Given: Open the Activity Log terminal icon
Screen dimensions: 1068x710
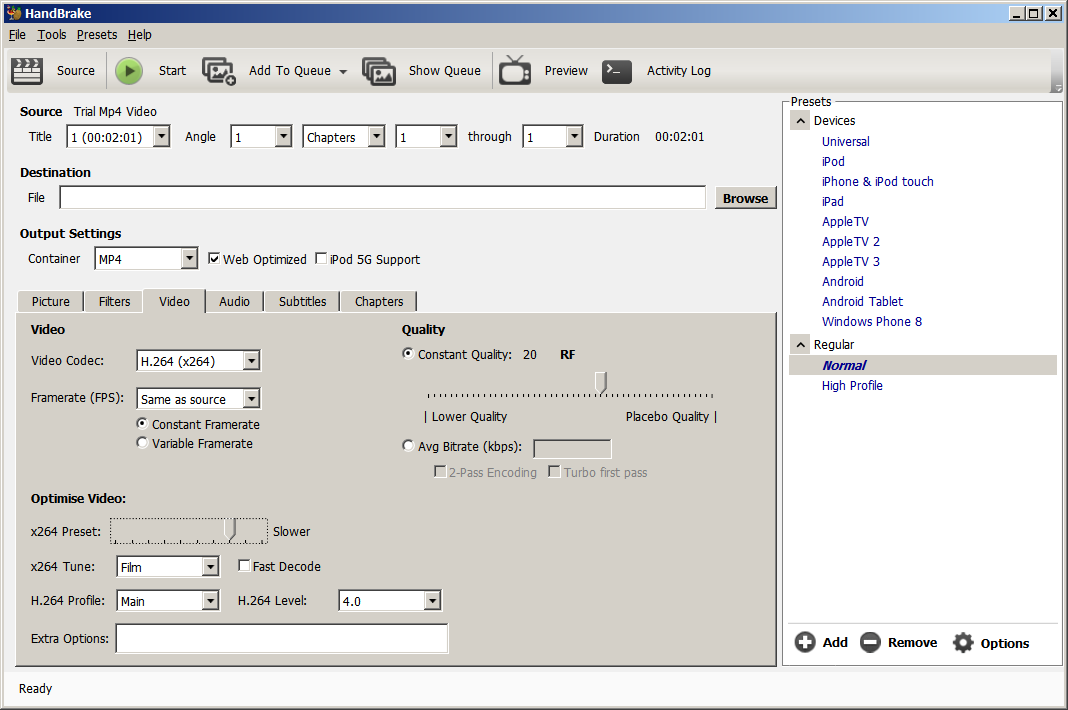Looking at the screenshot, I should [617, 71].
